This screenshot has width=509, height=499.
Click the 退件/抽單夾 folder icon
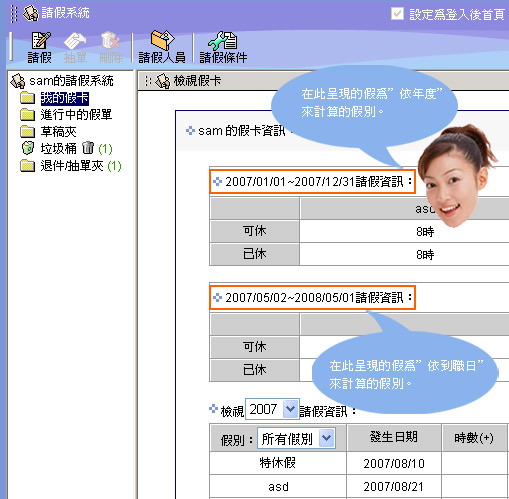tap(27, 166)
